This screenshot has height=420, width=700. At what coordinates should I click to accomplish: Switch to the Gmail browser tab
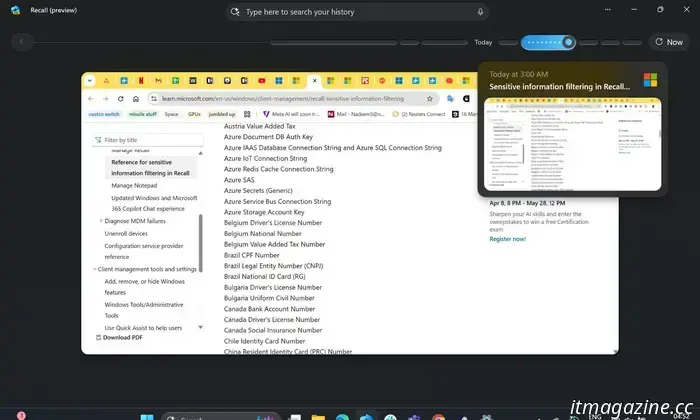point(158,81)
